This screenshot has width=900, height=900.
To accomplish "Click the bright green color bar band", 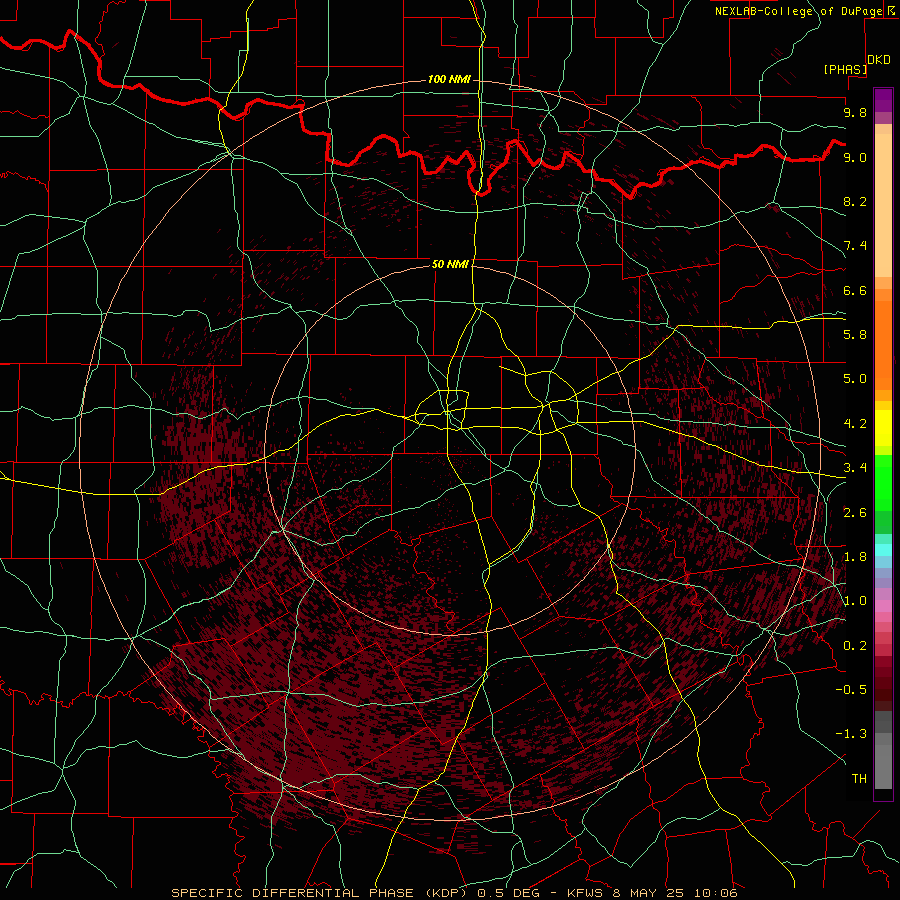I will tap(883, 483).
